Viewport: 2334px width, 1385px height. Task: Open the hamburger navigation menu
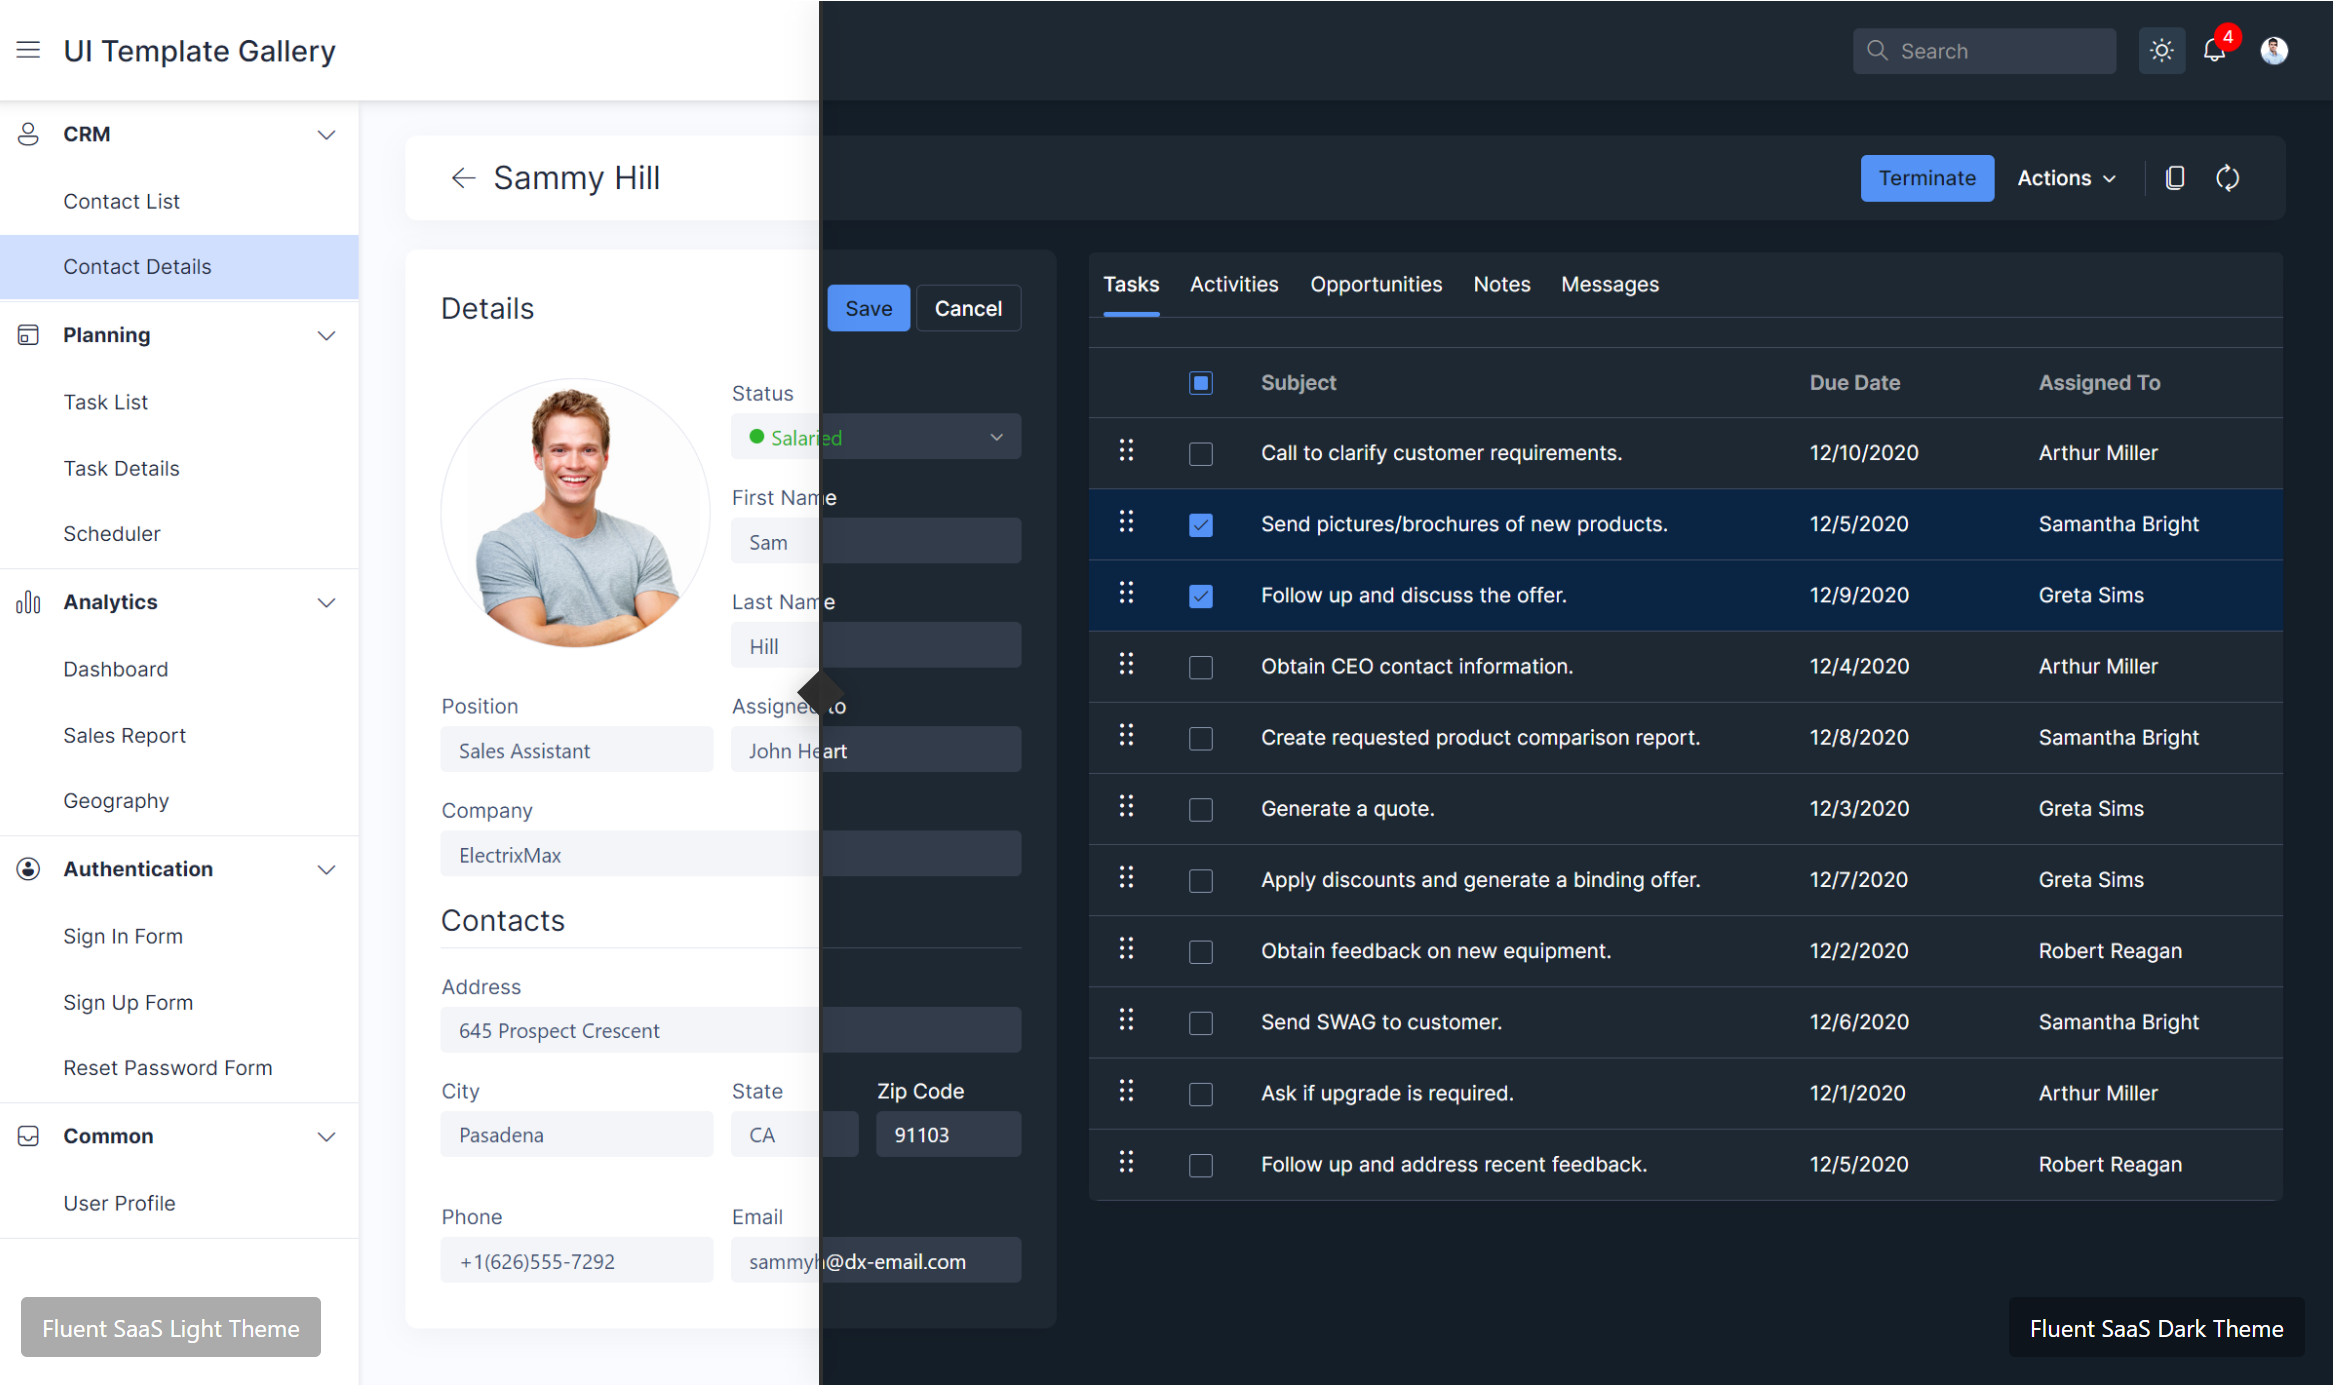pos(28,50)
